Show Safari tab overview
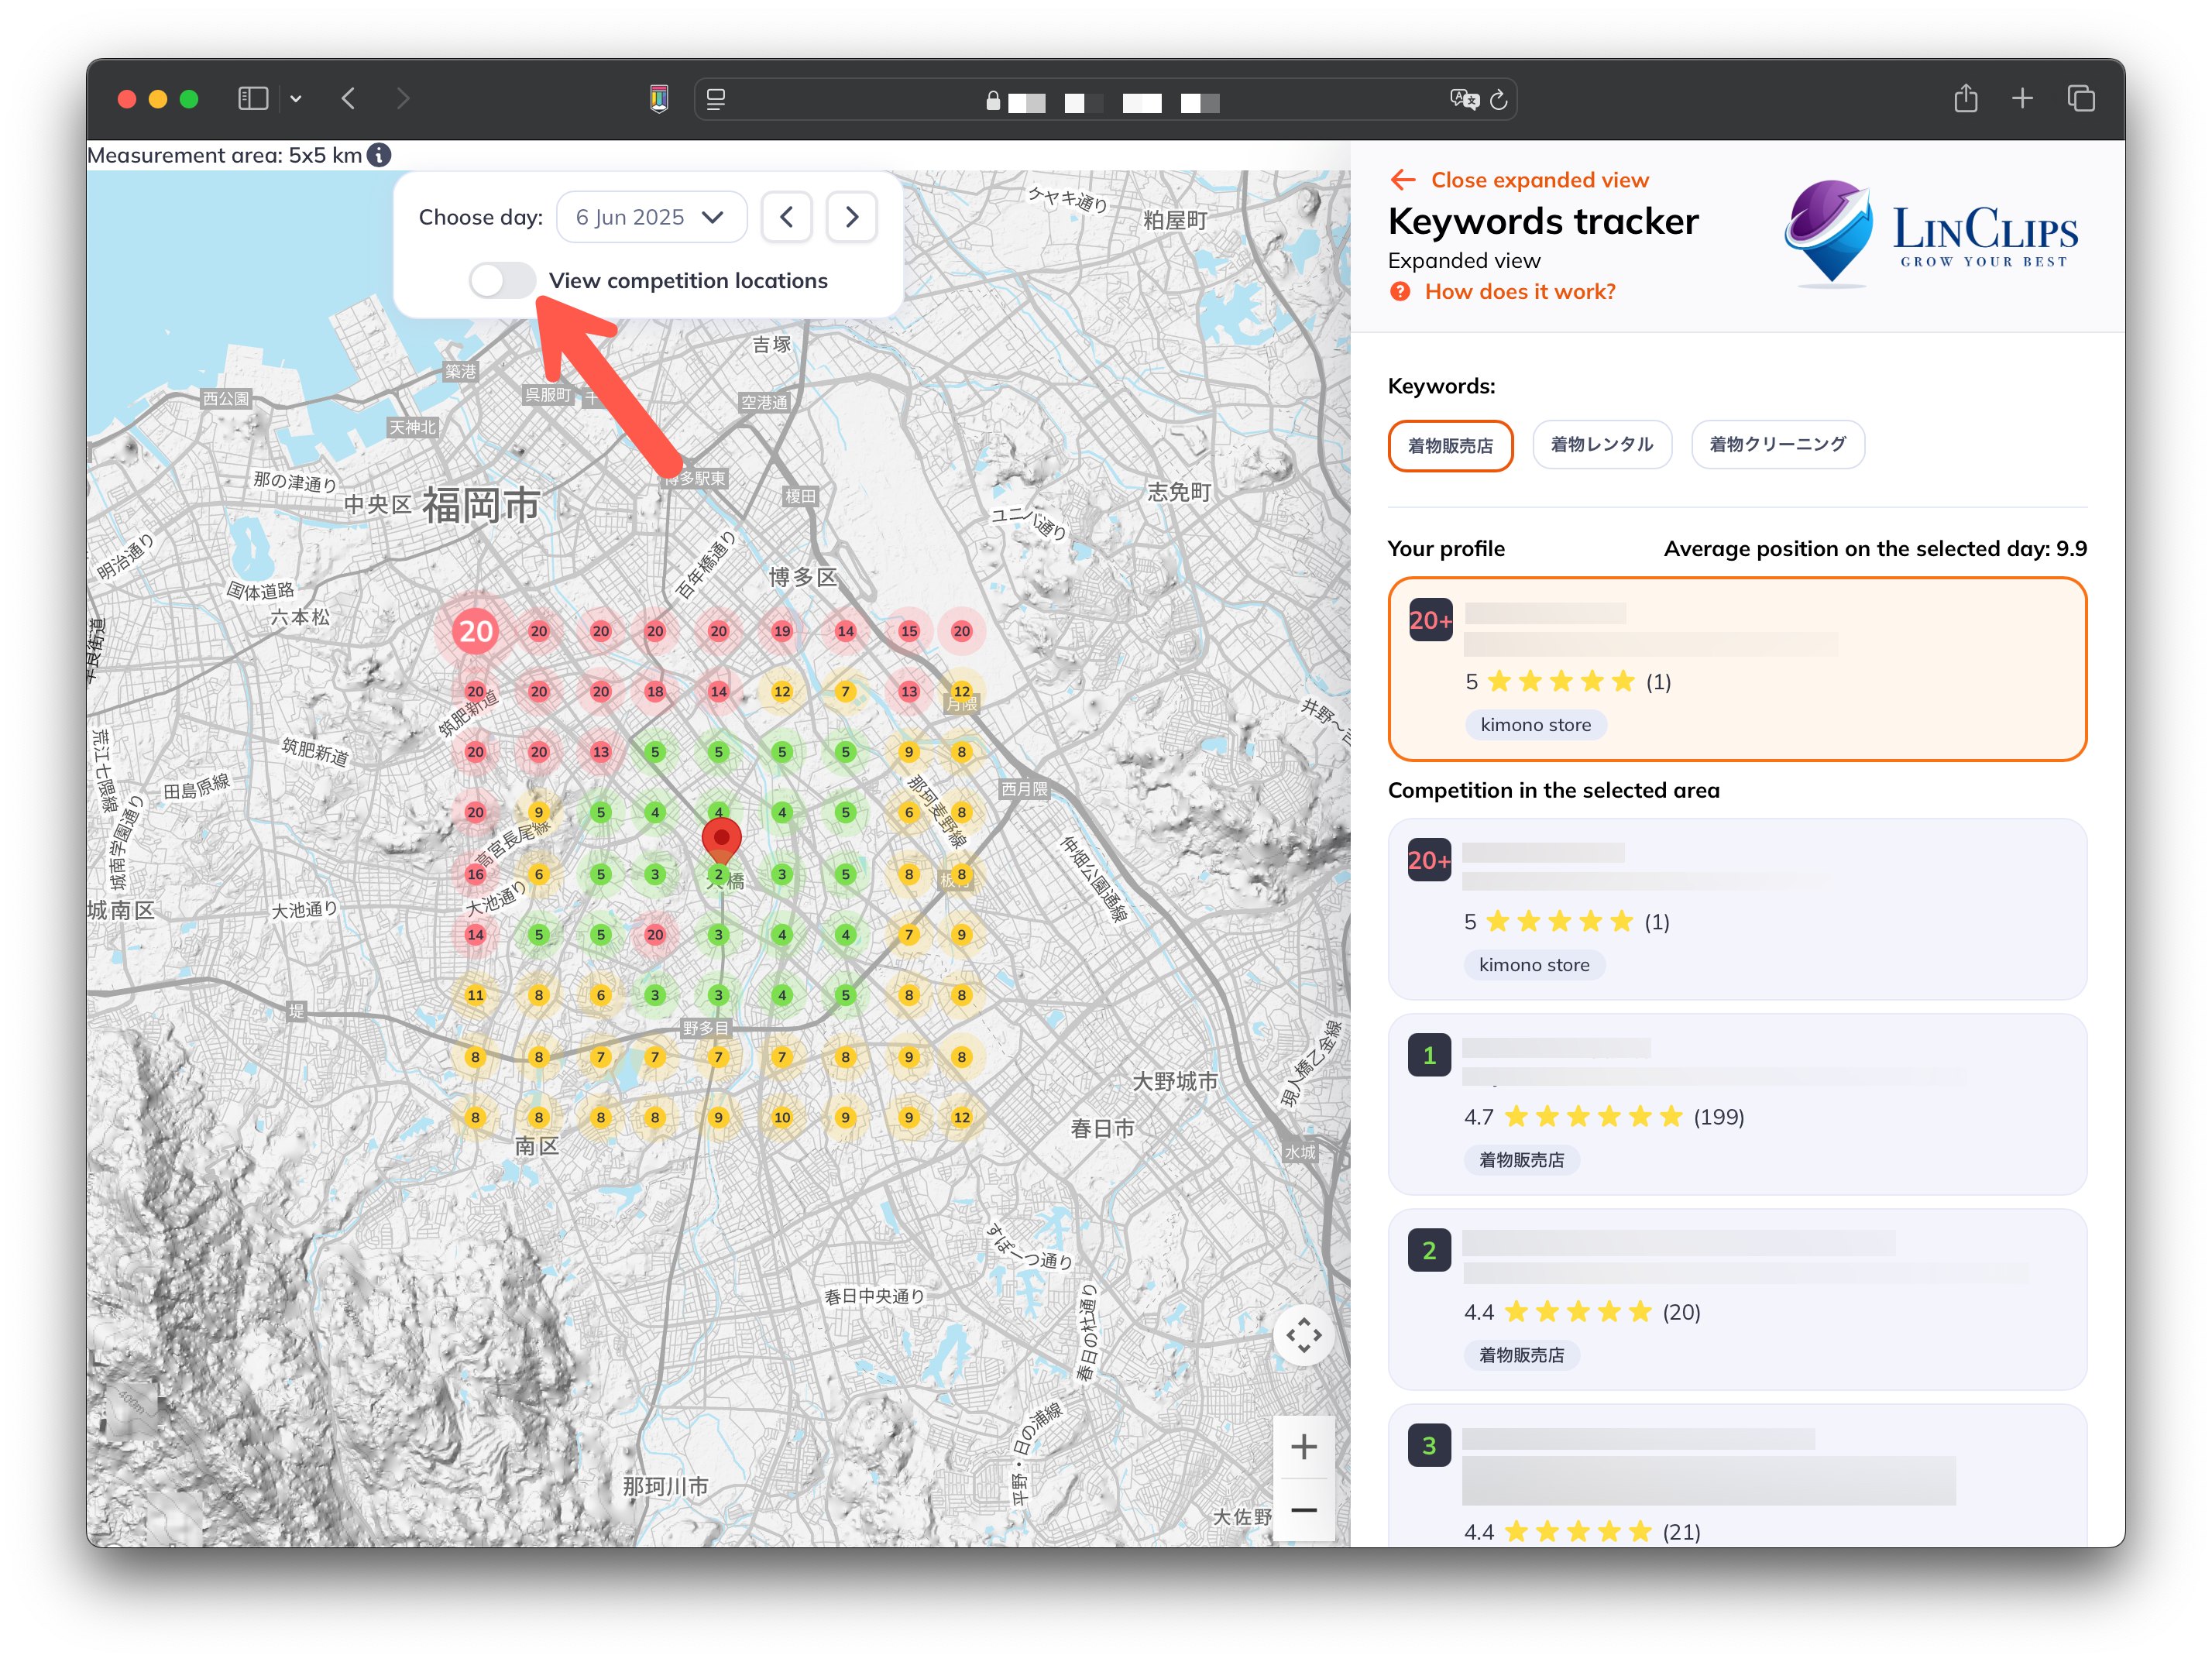This screenshot has height=1662, width=2212. pos(2081,98)
